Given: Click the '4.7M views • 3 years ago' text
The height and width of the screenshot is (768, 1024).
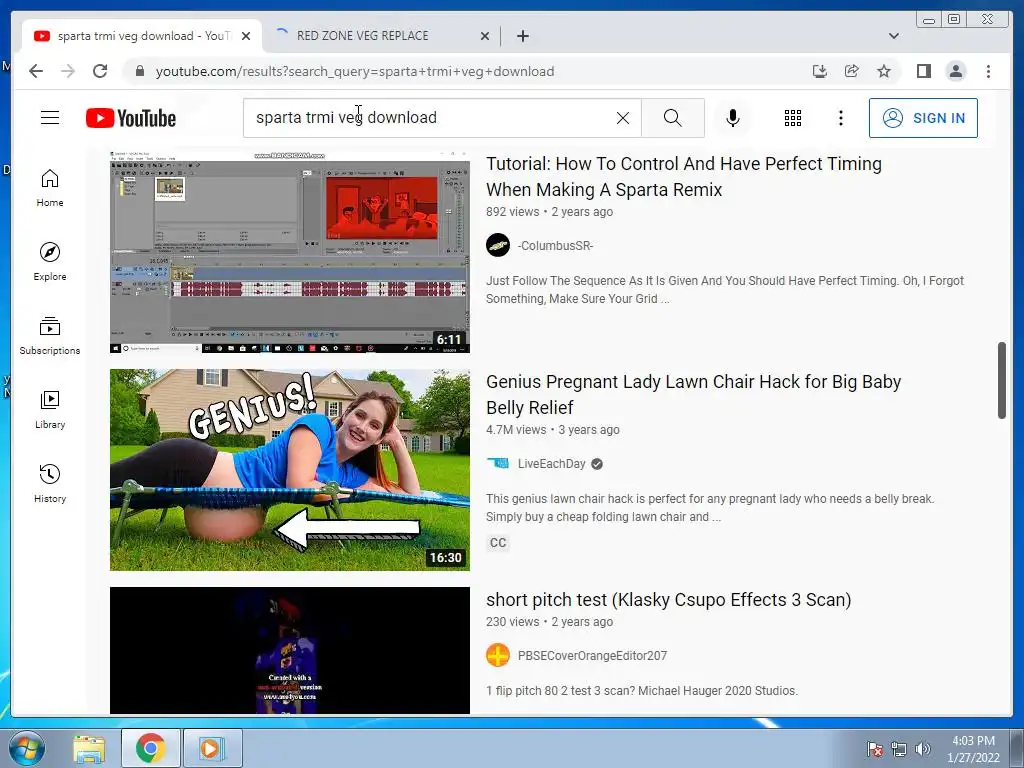Looking at the screenshot, I should pos(553,430).
